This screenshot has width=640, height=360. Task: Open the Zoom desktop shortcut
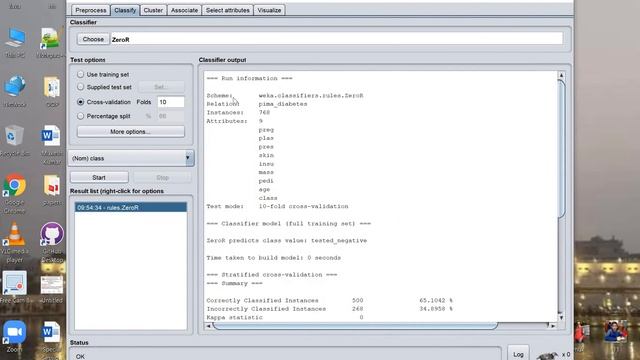click(15, 337)
